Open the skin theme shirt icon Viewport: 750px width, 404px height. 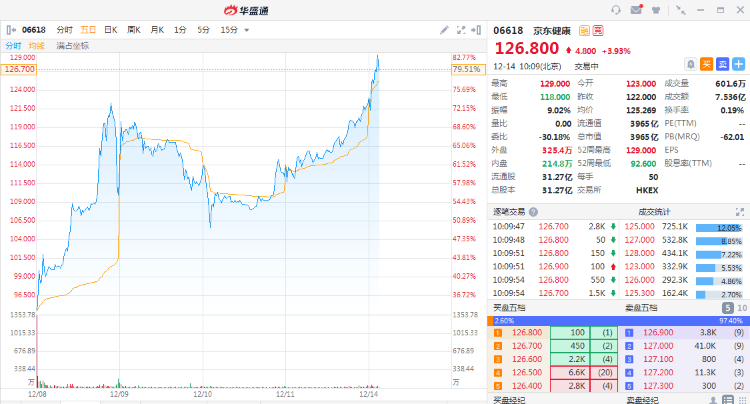pyautogui.click(x=656, y=10)
